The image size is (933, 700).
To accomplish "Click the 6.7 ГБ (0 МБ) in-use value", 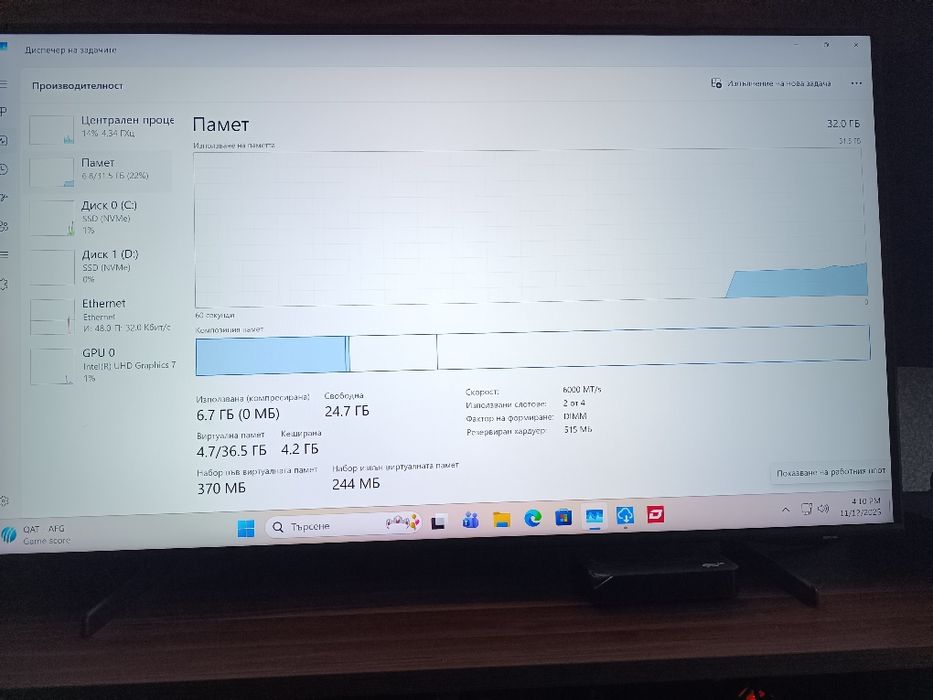I will click(x=238, y=414).
